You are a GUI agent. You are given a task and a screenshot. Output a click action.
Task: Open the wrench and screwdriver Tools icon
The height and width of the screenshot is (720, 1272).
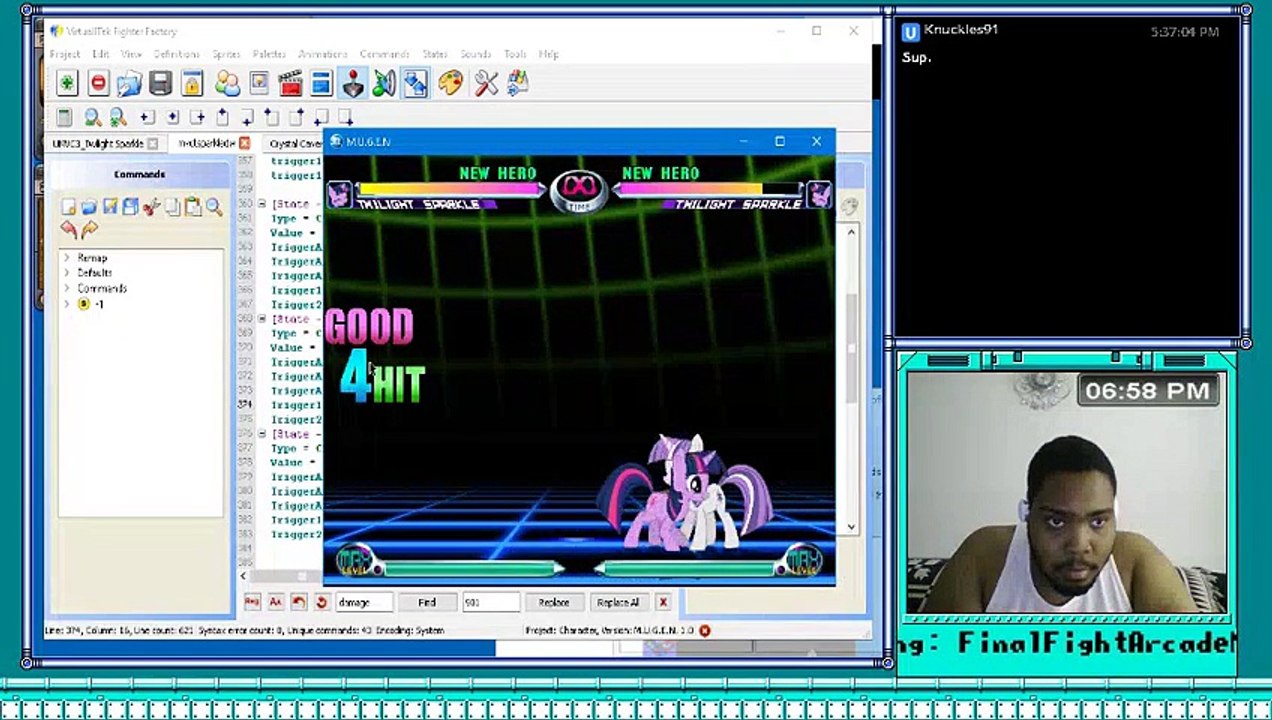pyautogui.click(x=486, y=84)
